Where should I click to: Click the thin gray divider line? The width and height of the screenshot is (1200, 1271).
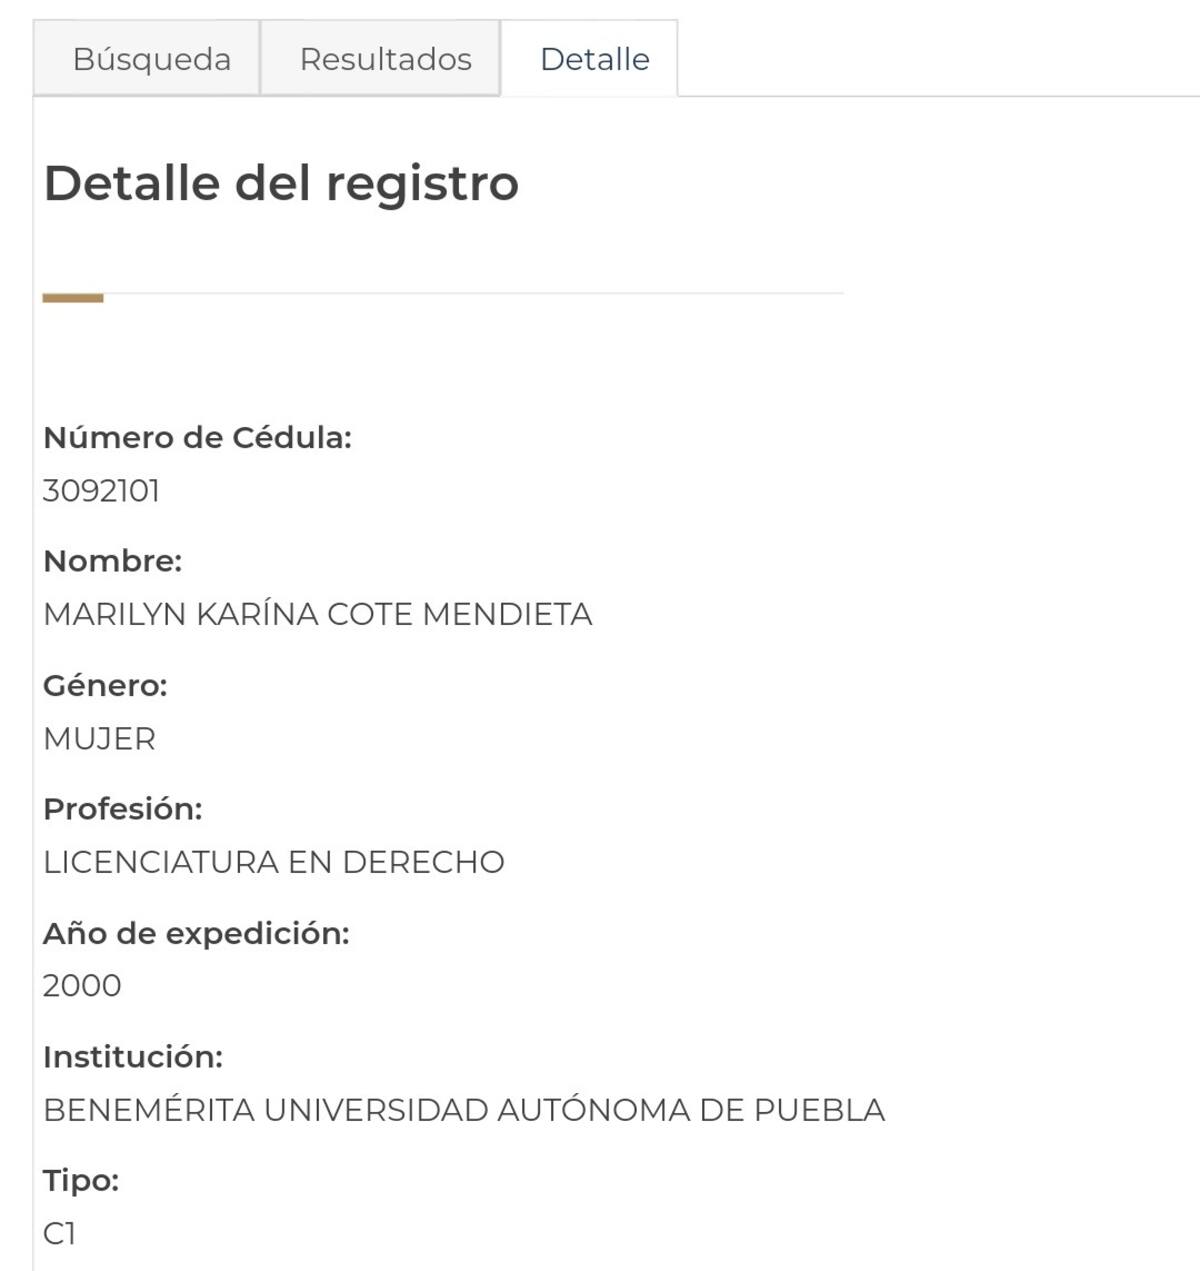(480, 293)
